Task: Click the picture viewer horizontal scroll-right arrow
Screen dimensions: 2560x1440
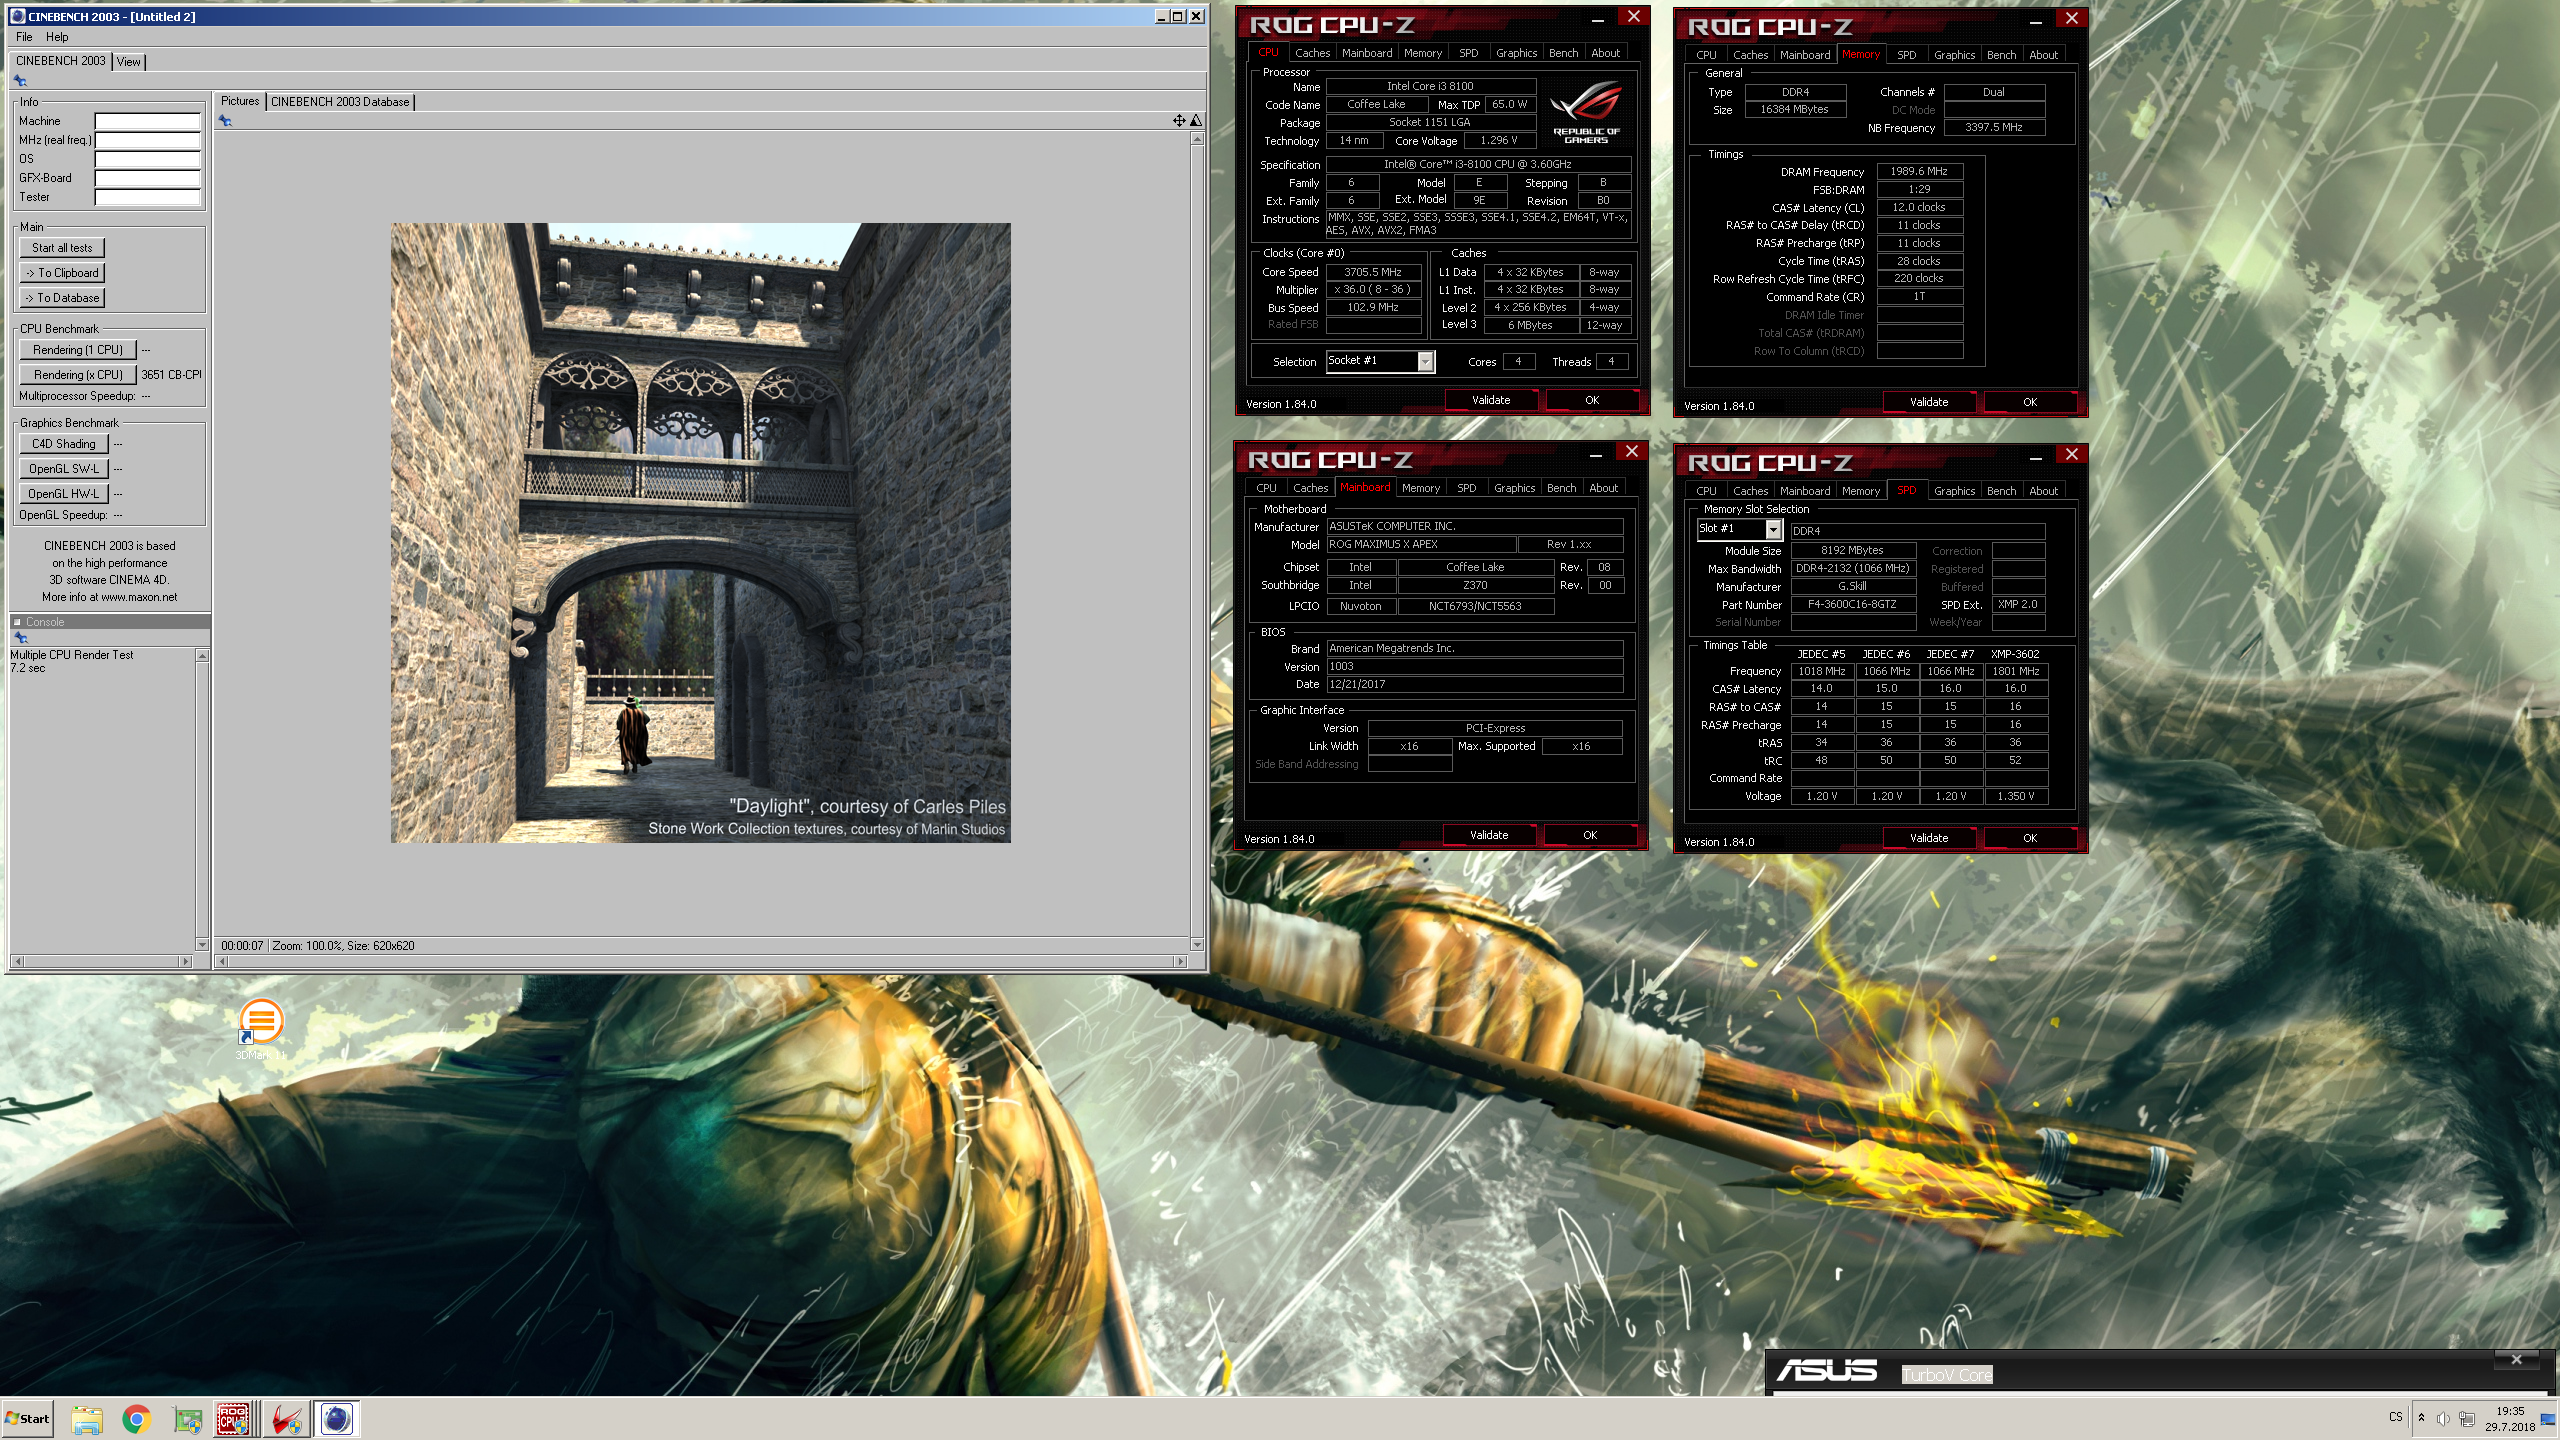Action: pos(1180,961)
